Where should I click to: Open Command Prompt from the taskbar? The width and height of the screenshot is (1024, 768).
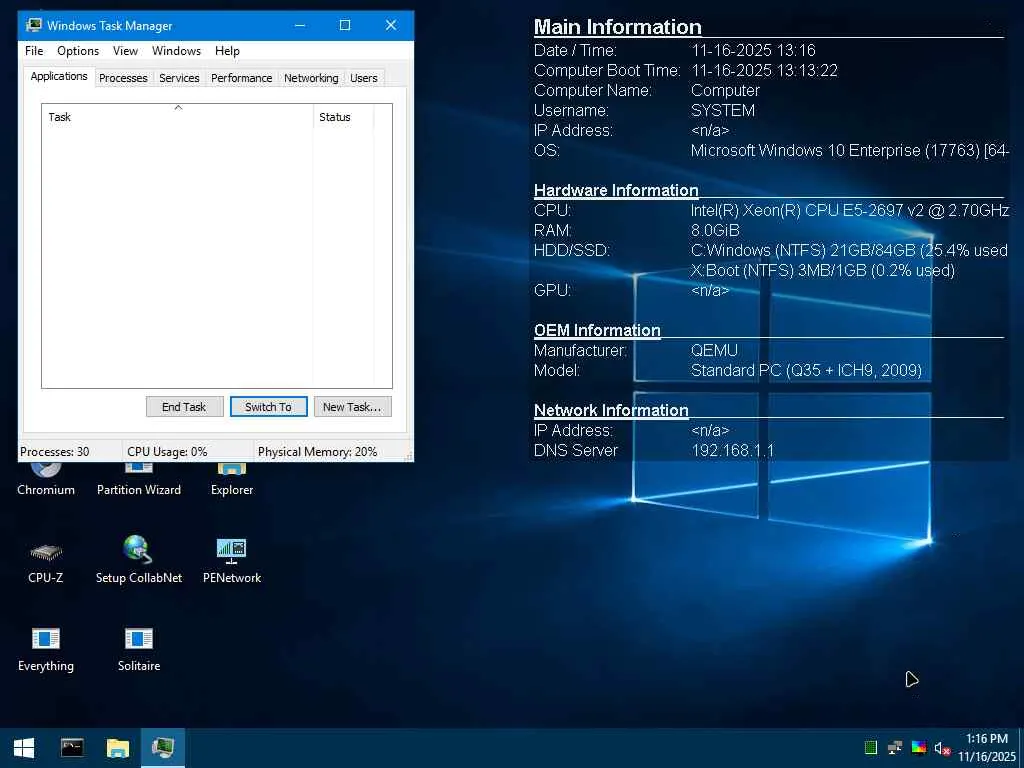pyautogui.click(x=72, y=748)
